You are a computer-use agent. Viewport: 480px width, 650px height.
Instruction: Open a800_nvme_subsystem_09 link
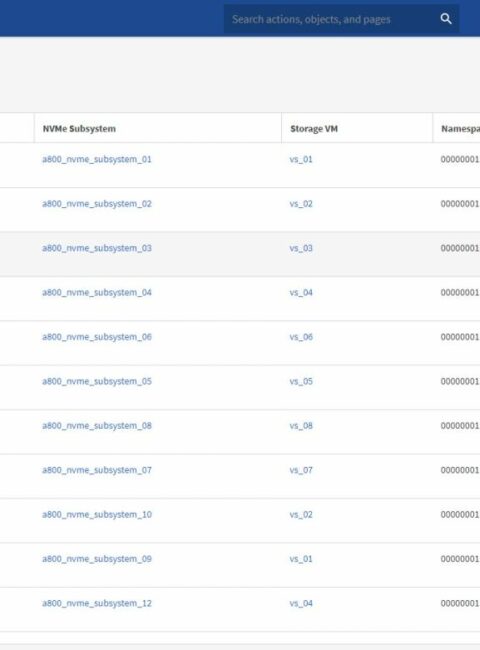[97, 558]
